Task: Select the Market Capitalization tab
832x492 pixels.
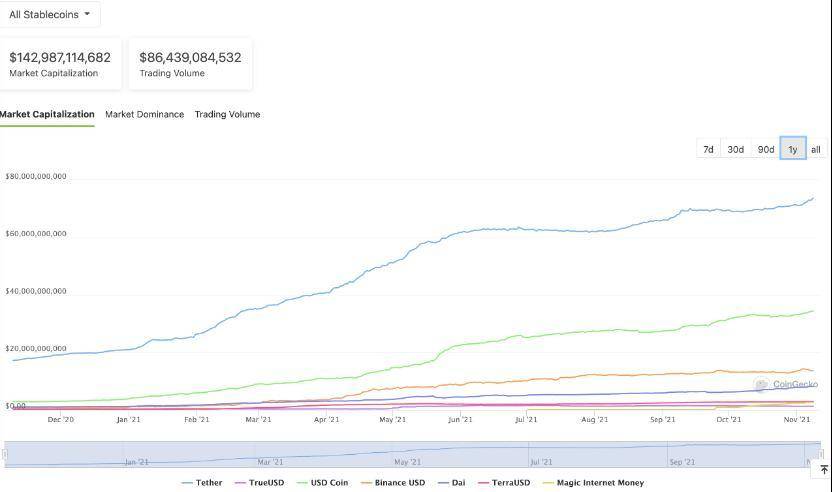Action: 47,114
